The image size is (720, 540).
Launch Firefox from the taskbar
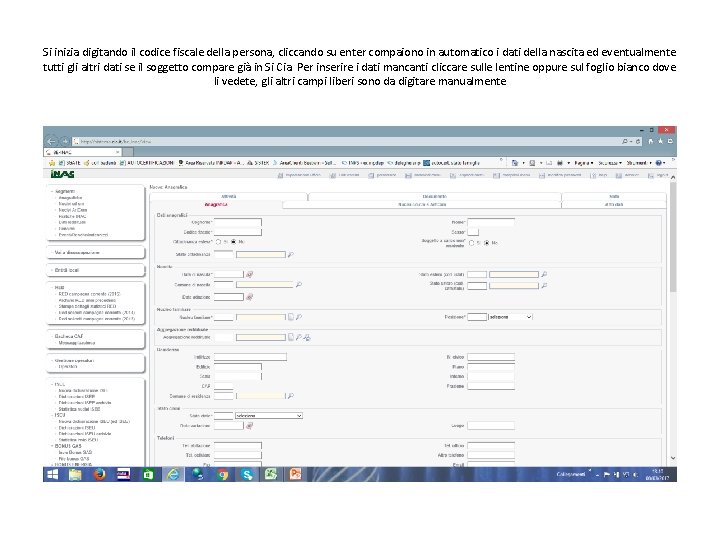(x=100, y=474)
